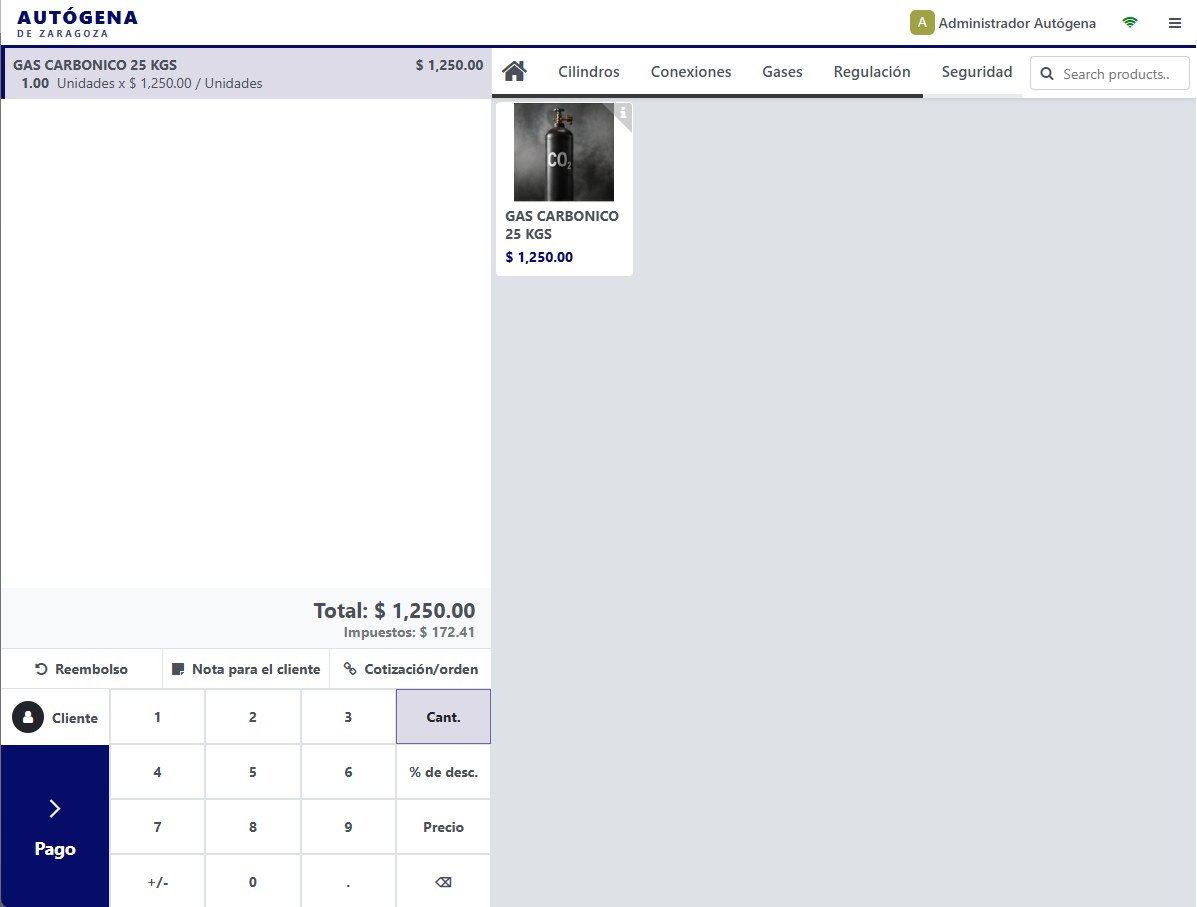Choose a Cliente for the order
Image resolution: width=1197 pixels, height=907 pixels.
pyautogui.click(x=55, y=718)
